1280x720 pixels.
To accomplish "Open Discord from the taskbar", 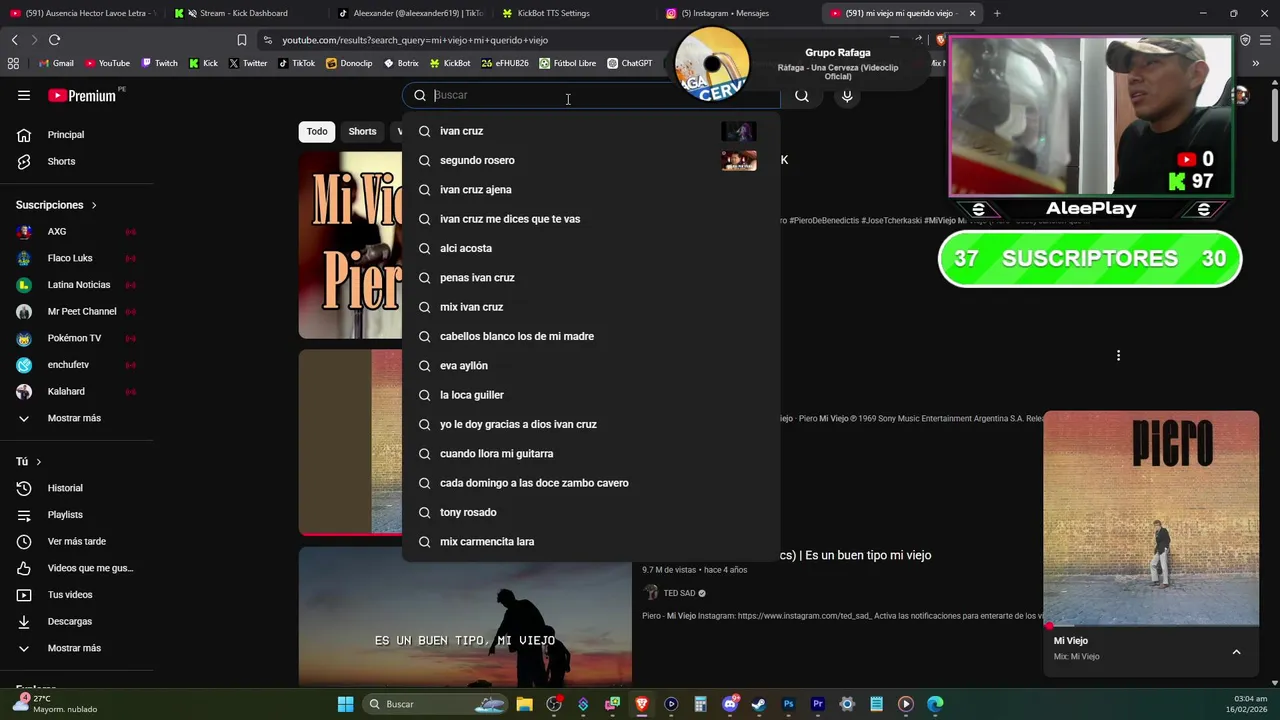I will tap(730, 704).
